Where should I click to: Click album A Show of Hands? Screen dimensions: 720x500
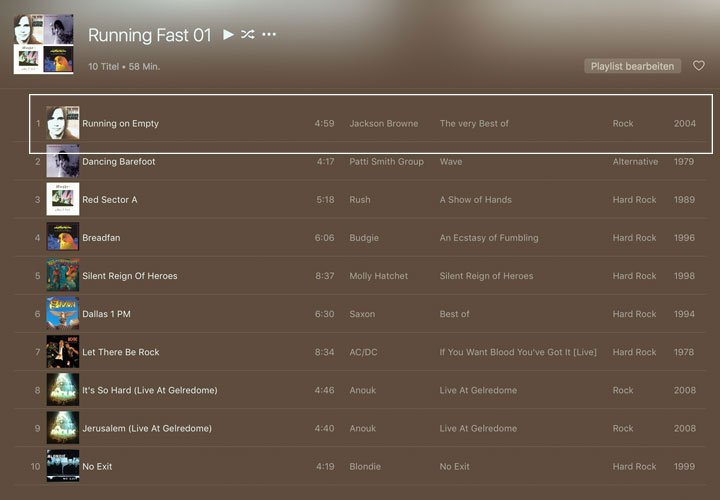pos(475,200)
